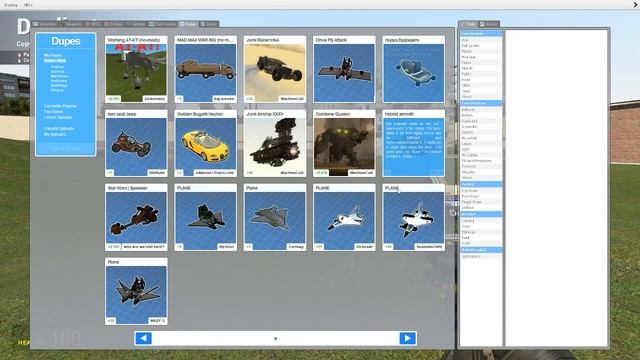Select the page indicator dot
This screenshot has width=640, height=360.
[276, 338]
